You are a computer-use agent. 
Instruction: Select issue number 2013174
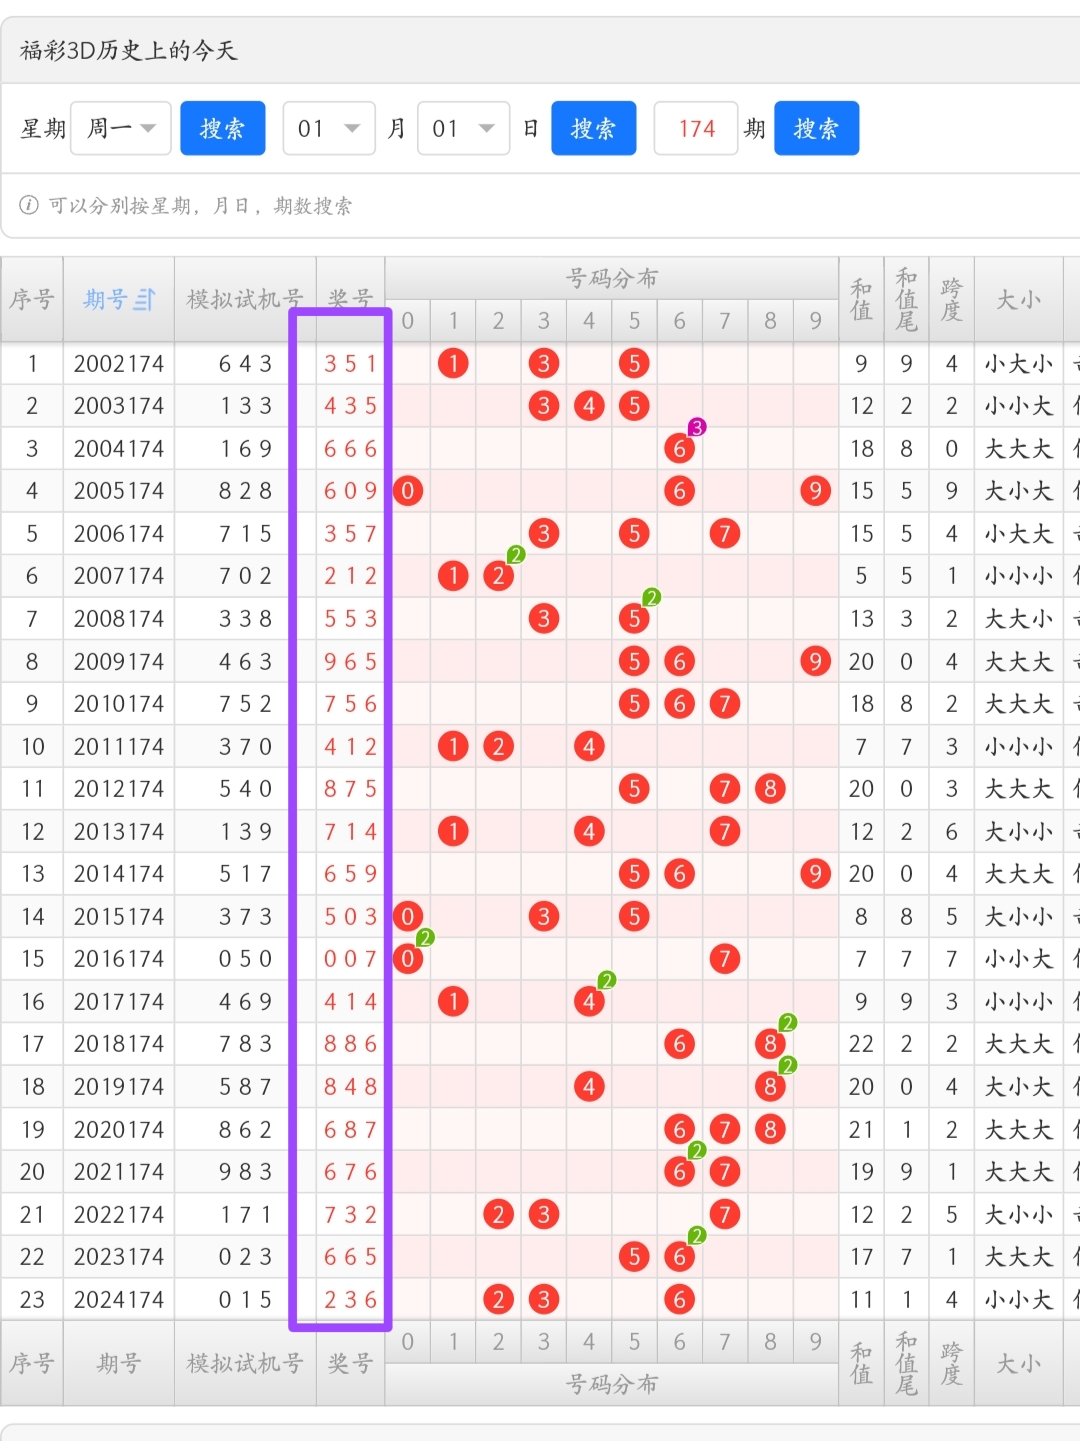119,832
